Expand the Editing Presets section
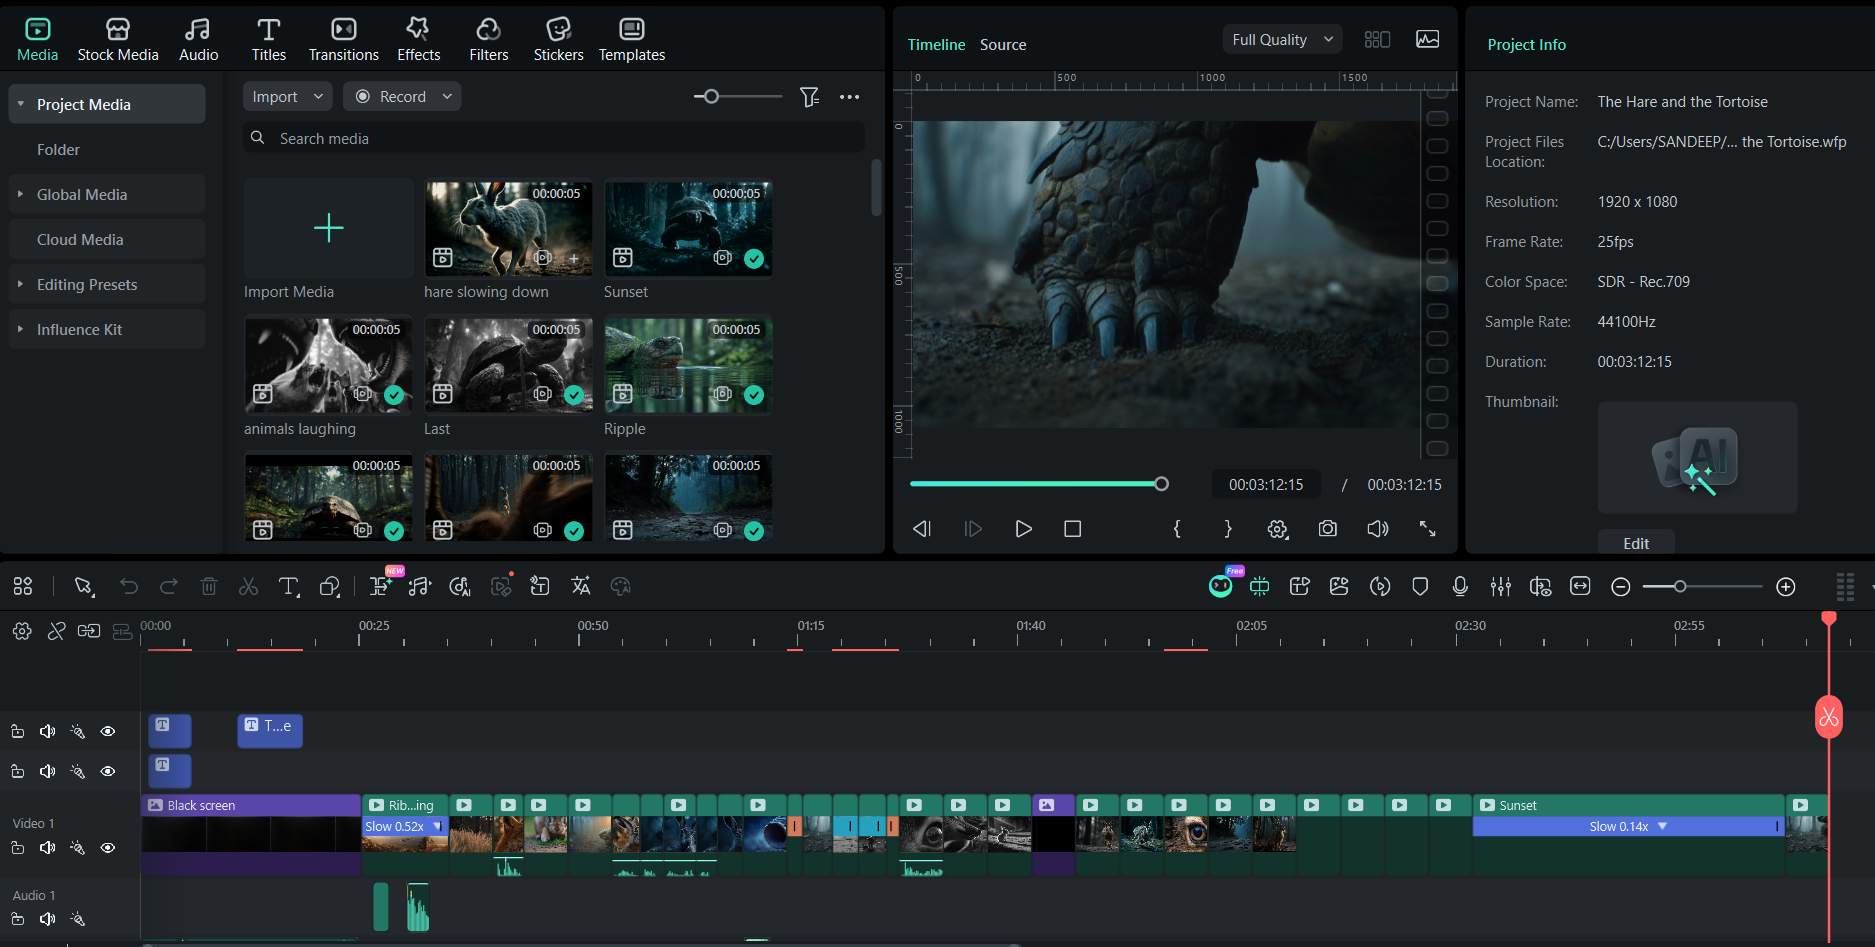Viewport: 1875px width, 947px height. pos(21,284)
